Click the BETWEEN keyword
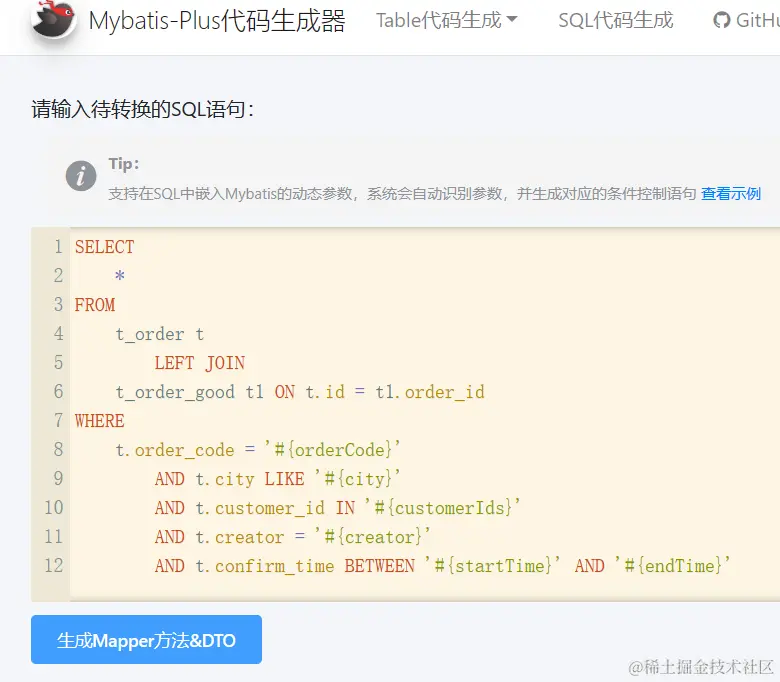This screenshot has width=780, height=682. point(380,566)
